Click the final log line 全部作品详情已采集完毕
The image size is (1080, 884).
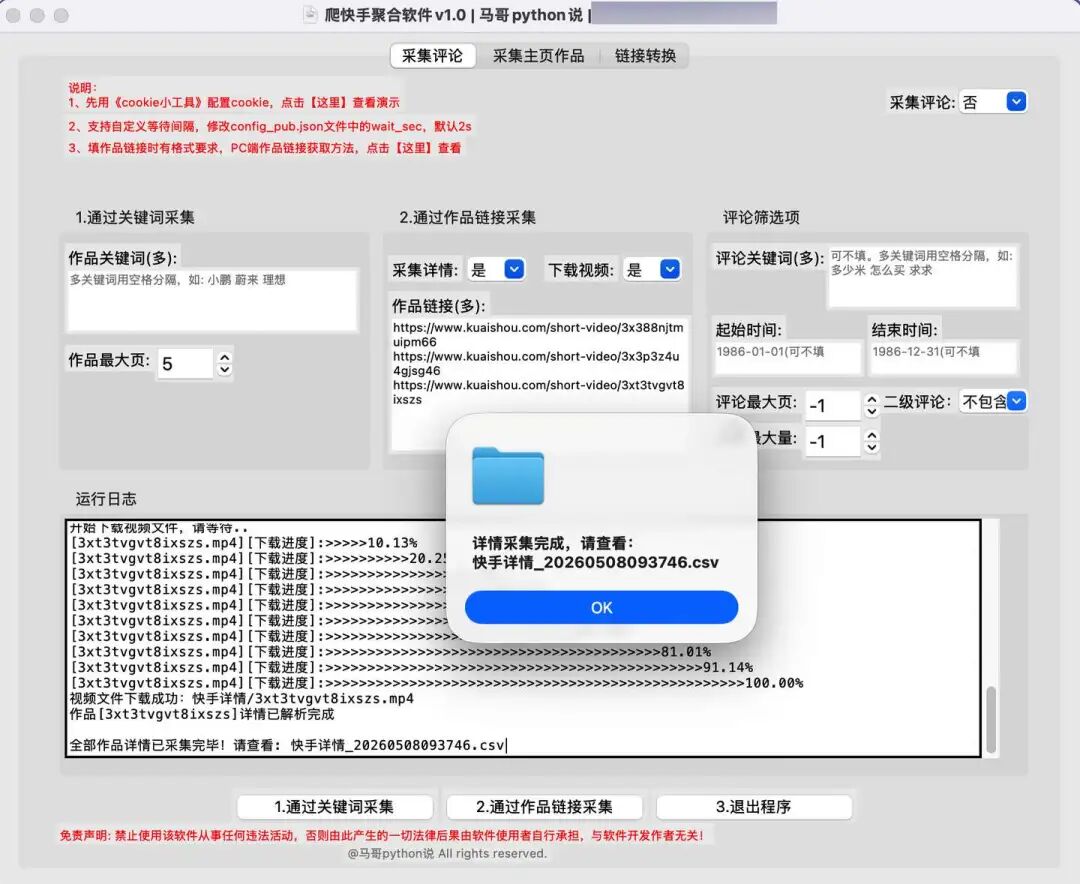coord(287,745)
